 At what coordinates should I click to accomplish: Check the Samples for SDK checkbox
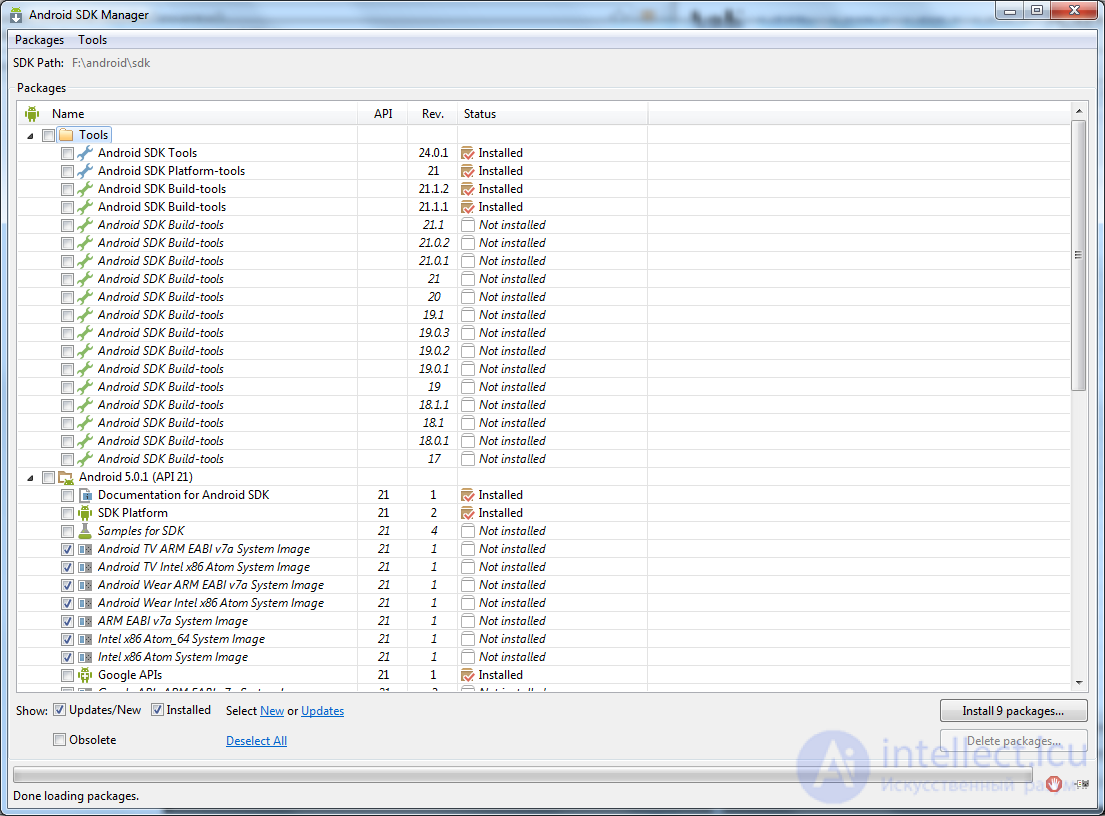pyautogui.click(x=67, y=531)
